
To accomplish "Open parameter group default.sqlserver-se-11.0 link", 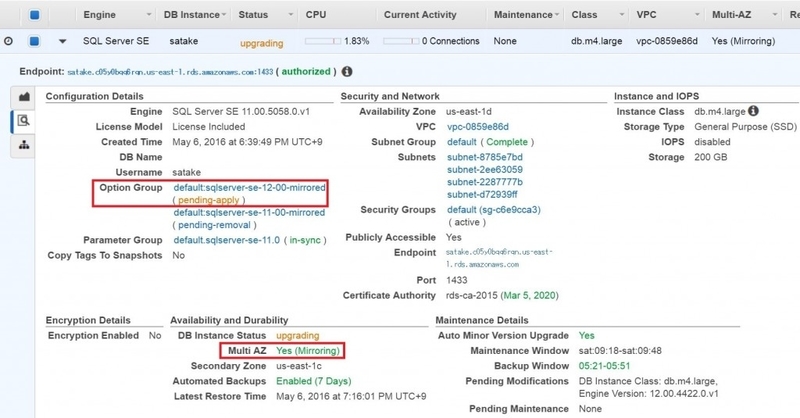I will coord(227,240).
